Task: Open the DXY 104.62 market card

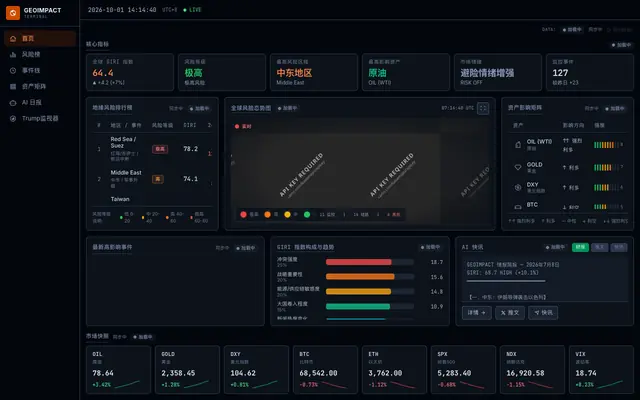Action: tap(256, 369)
